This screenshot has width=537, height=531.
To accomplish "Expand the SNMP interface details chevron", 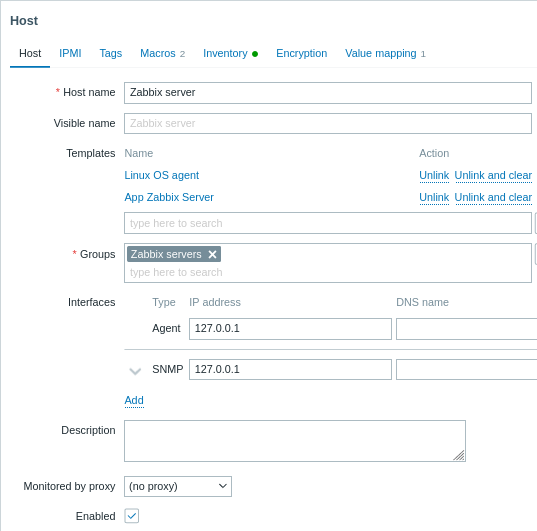I will pos(135,371).
